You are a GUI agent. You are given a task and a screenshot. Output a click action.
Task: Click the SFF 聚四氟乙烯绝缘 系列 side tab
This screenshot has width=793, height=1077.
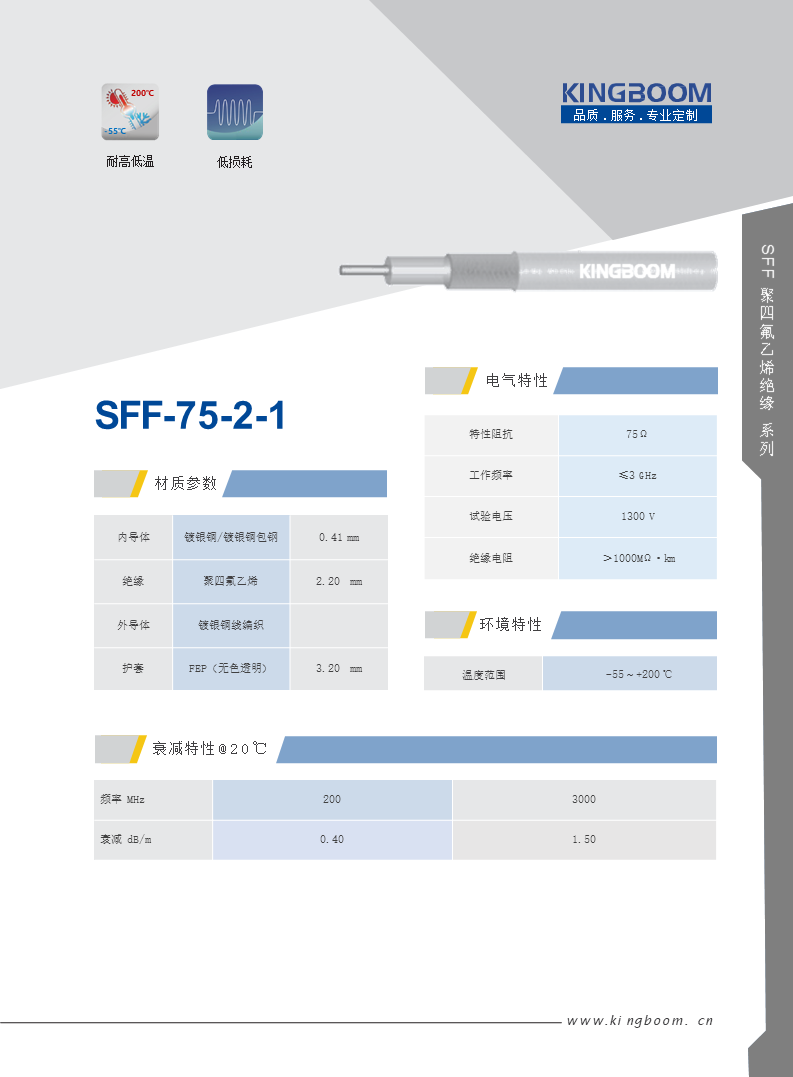point(767,350)
